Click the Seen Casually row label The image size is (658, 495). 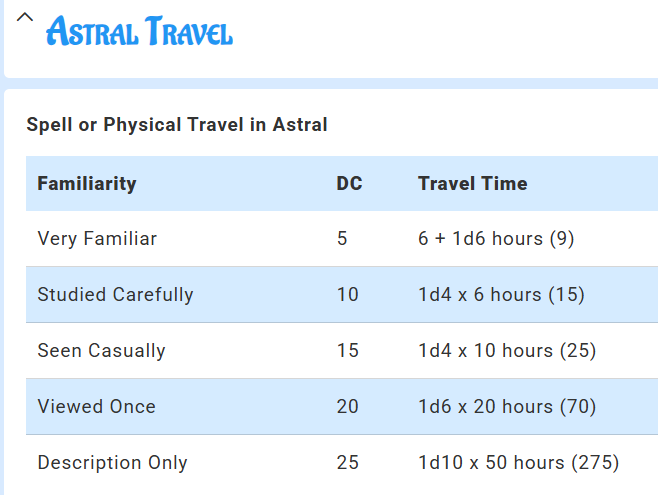coord(101,351)
